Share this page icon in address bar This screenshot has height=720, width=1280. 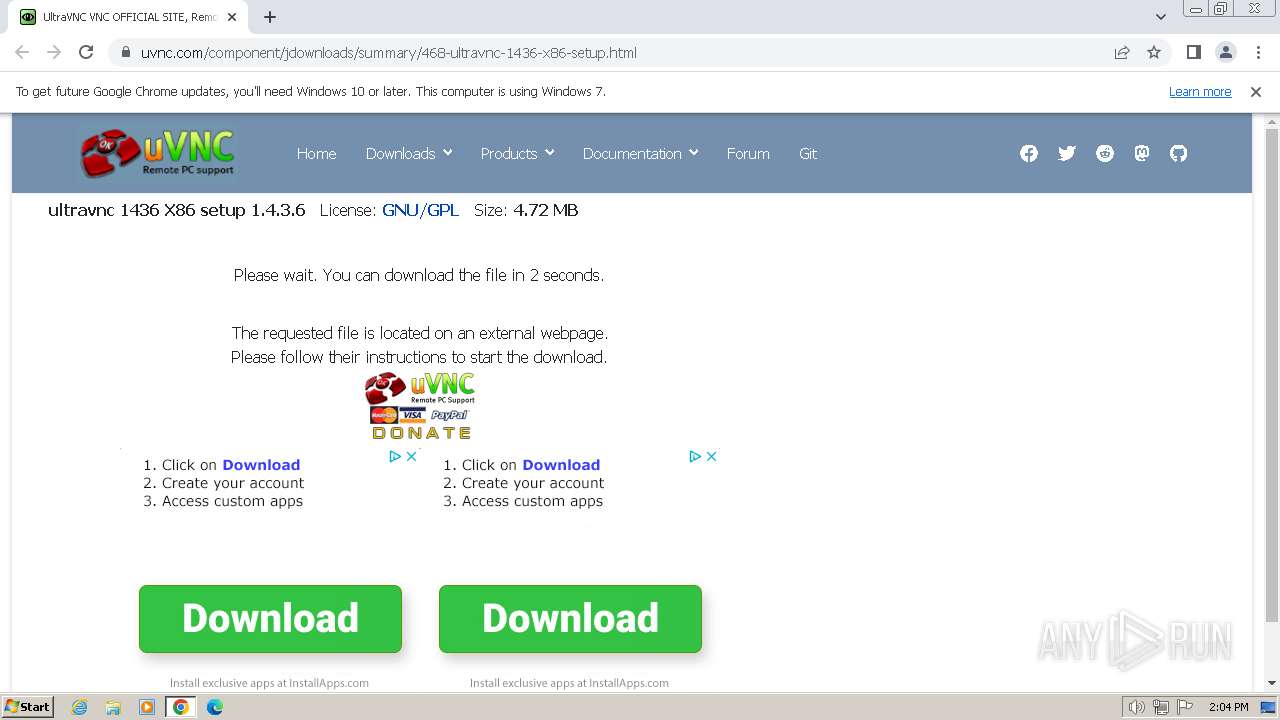coord(1122,52)
